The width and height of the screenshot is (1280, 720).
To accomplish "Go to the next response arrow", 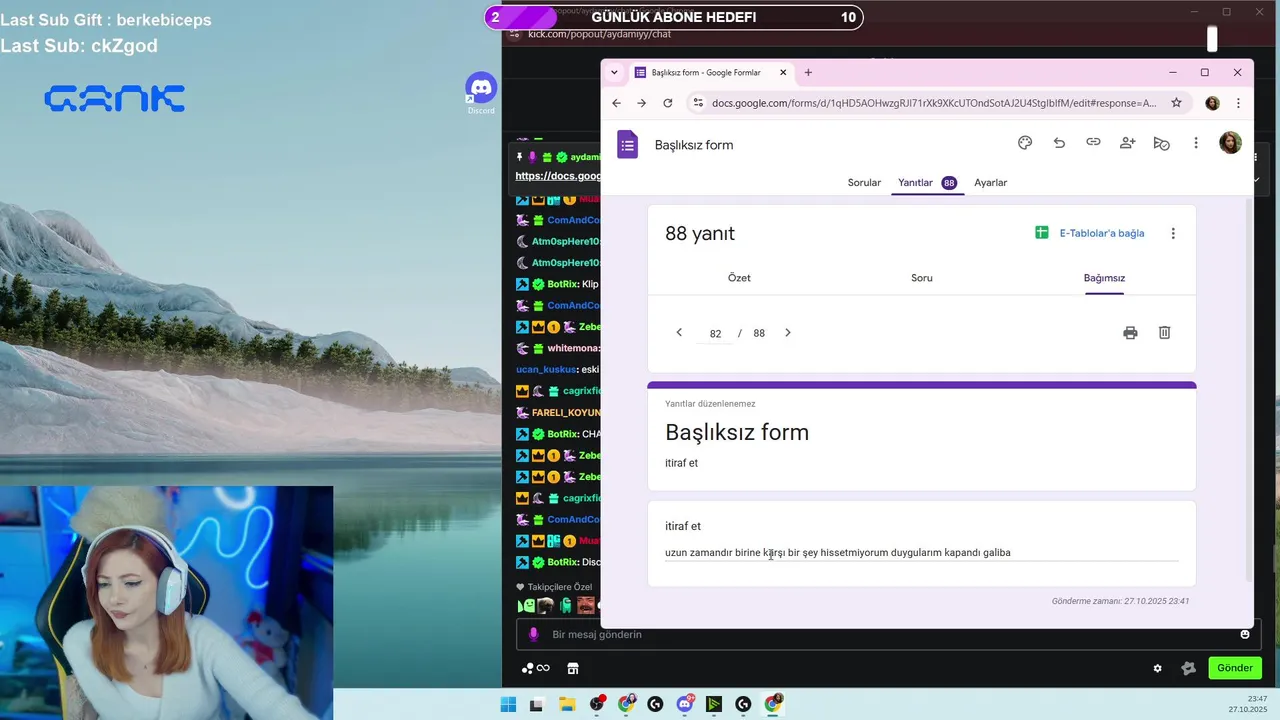I will click(x=787, y=333).
